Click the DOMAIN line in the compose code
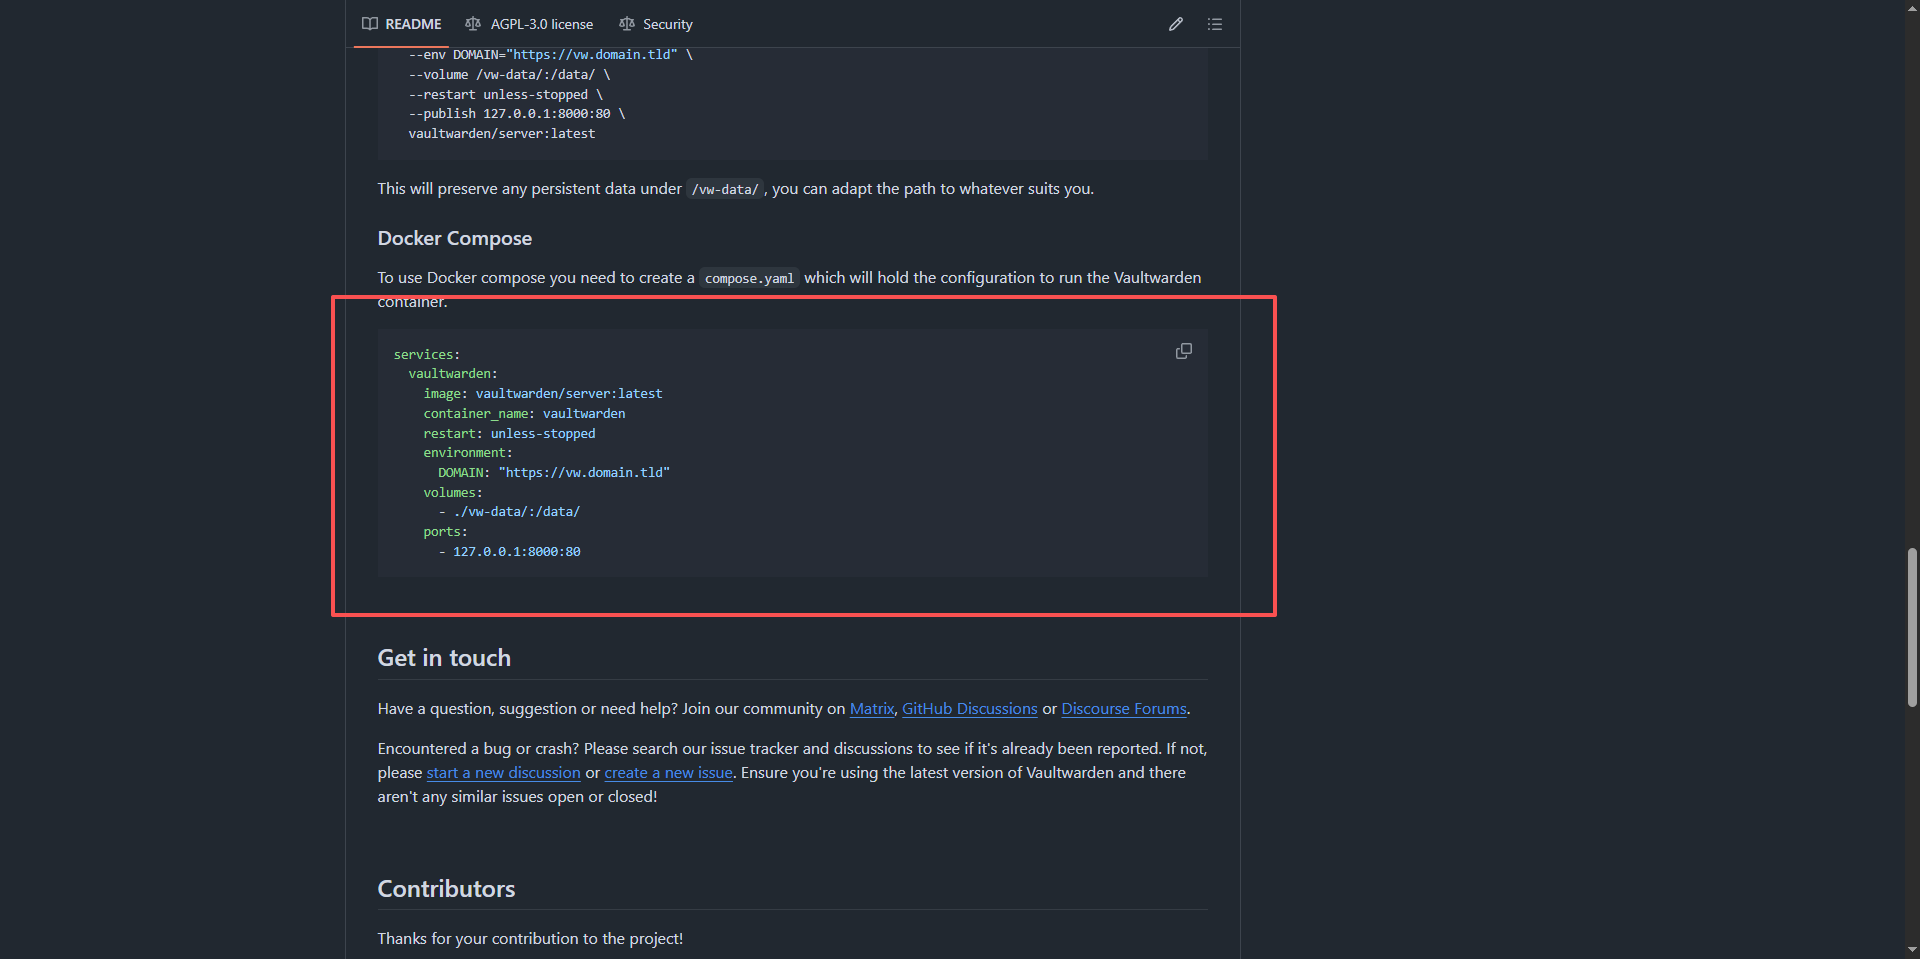The image size is (1920, 959). [x=553, y=473]
